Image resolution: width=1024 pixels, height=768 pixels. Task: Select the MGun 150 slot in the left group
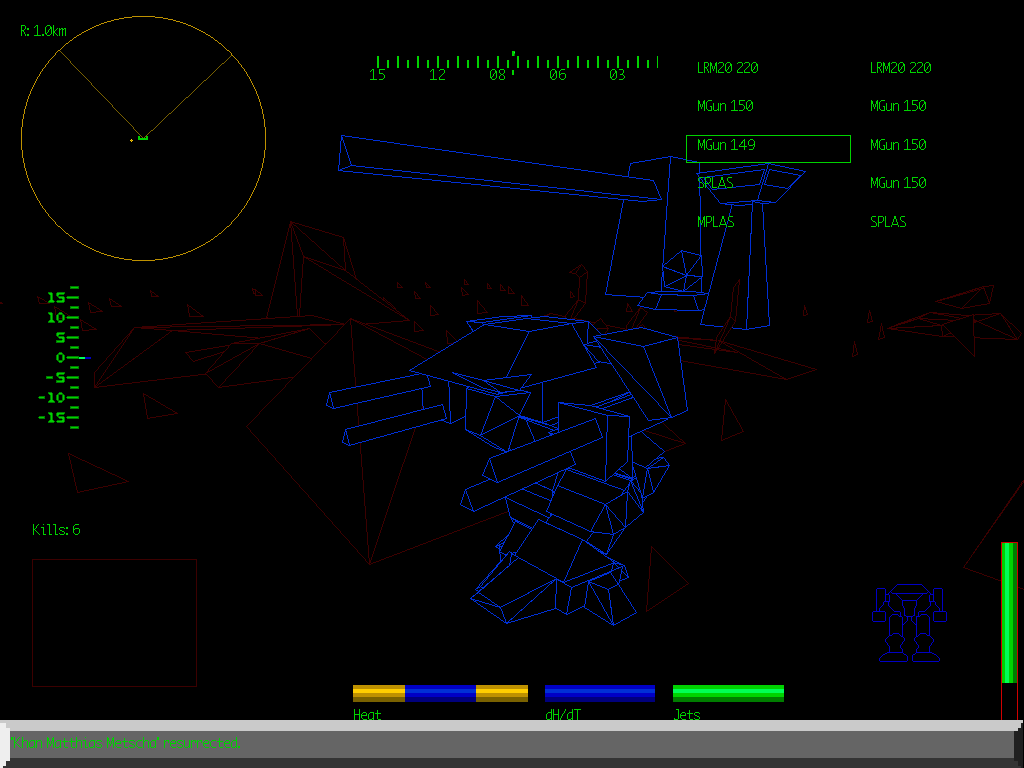[x=725, y=106]
